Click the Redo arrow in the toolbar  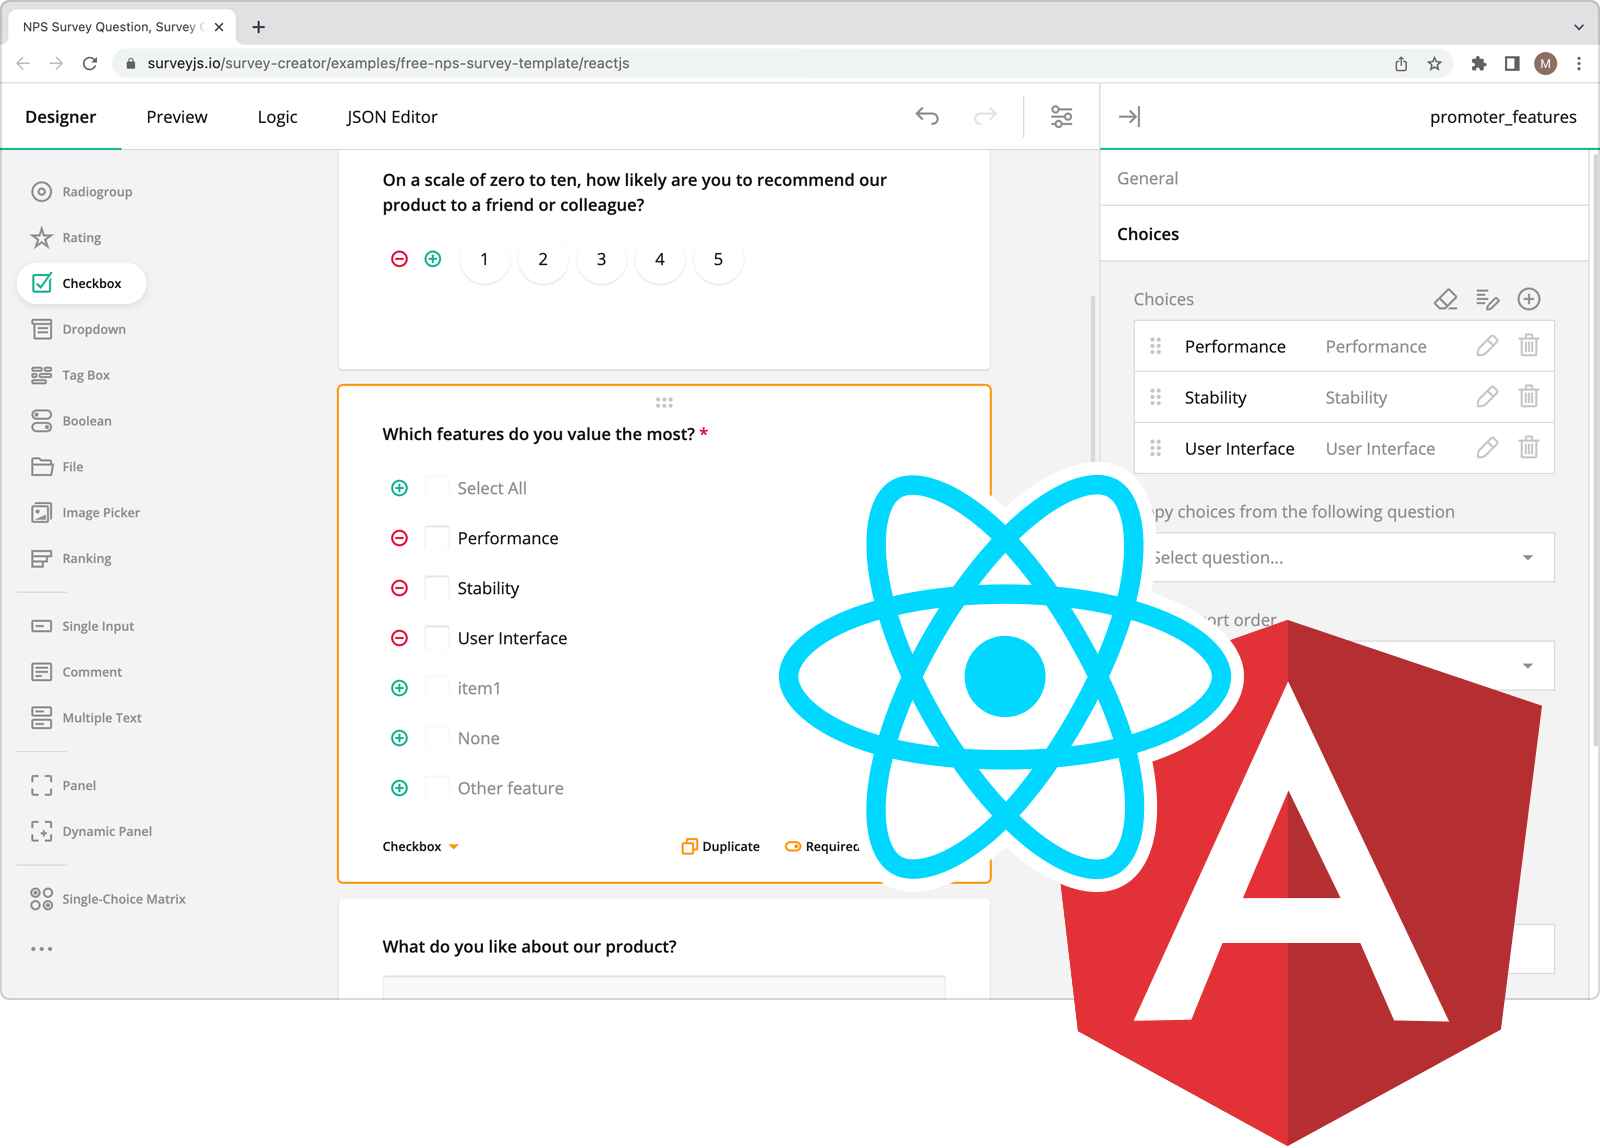[x=985, y=117]
